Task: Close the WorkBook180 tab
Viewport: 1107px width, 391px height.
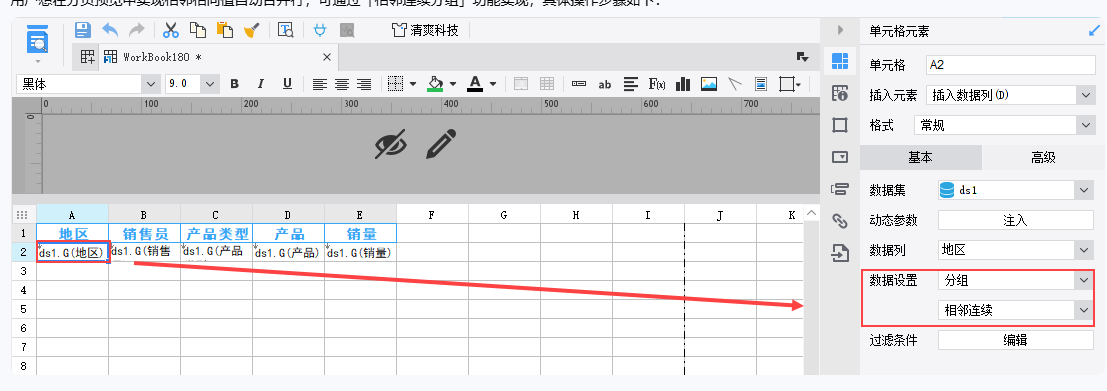Action: [x=327, y=57]
